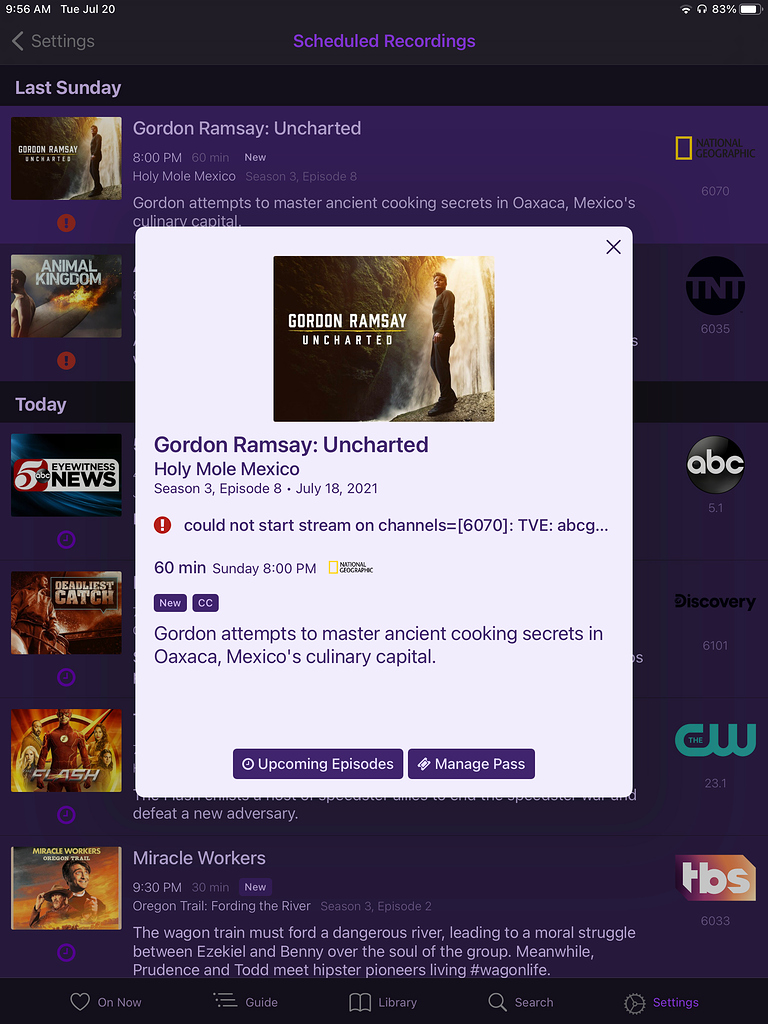The width and height of the screenshot is (768, 1024).
Task: Click channel number 6033
Action: coord(715,921)
